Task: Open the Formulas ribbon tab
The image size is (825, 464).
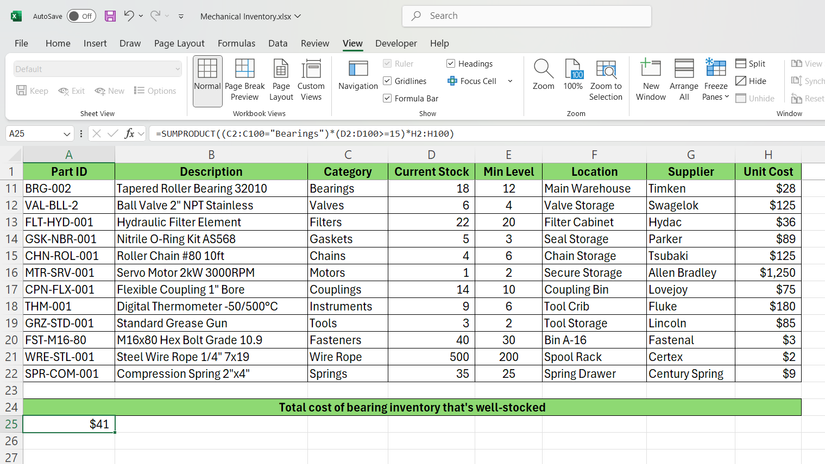Action: pos(236,44)
